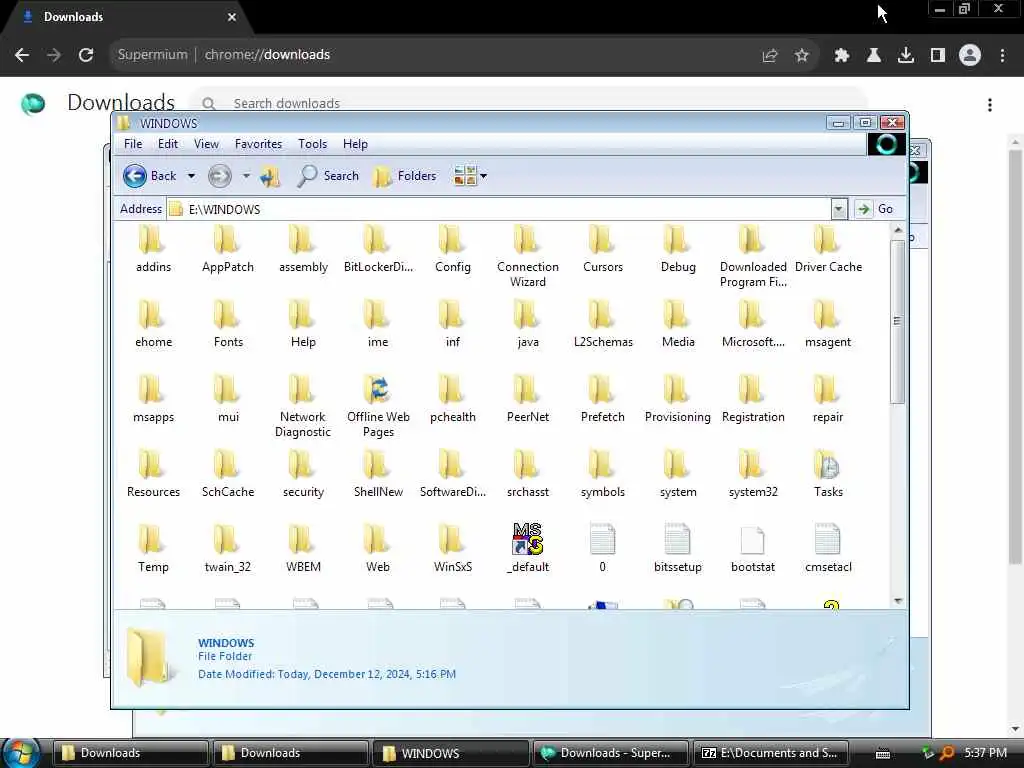Open the Back history dropdown arrow
The image size is (1024, 768).
[x=191, y=176]
